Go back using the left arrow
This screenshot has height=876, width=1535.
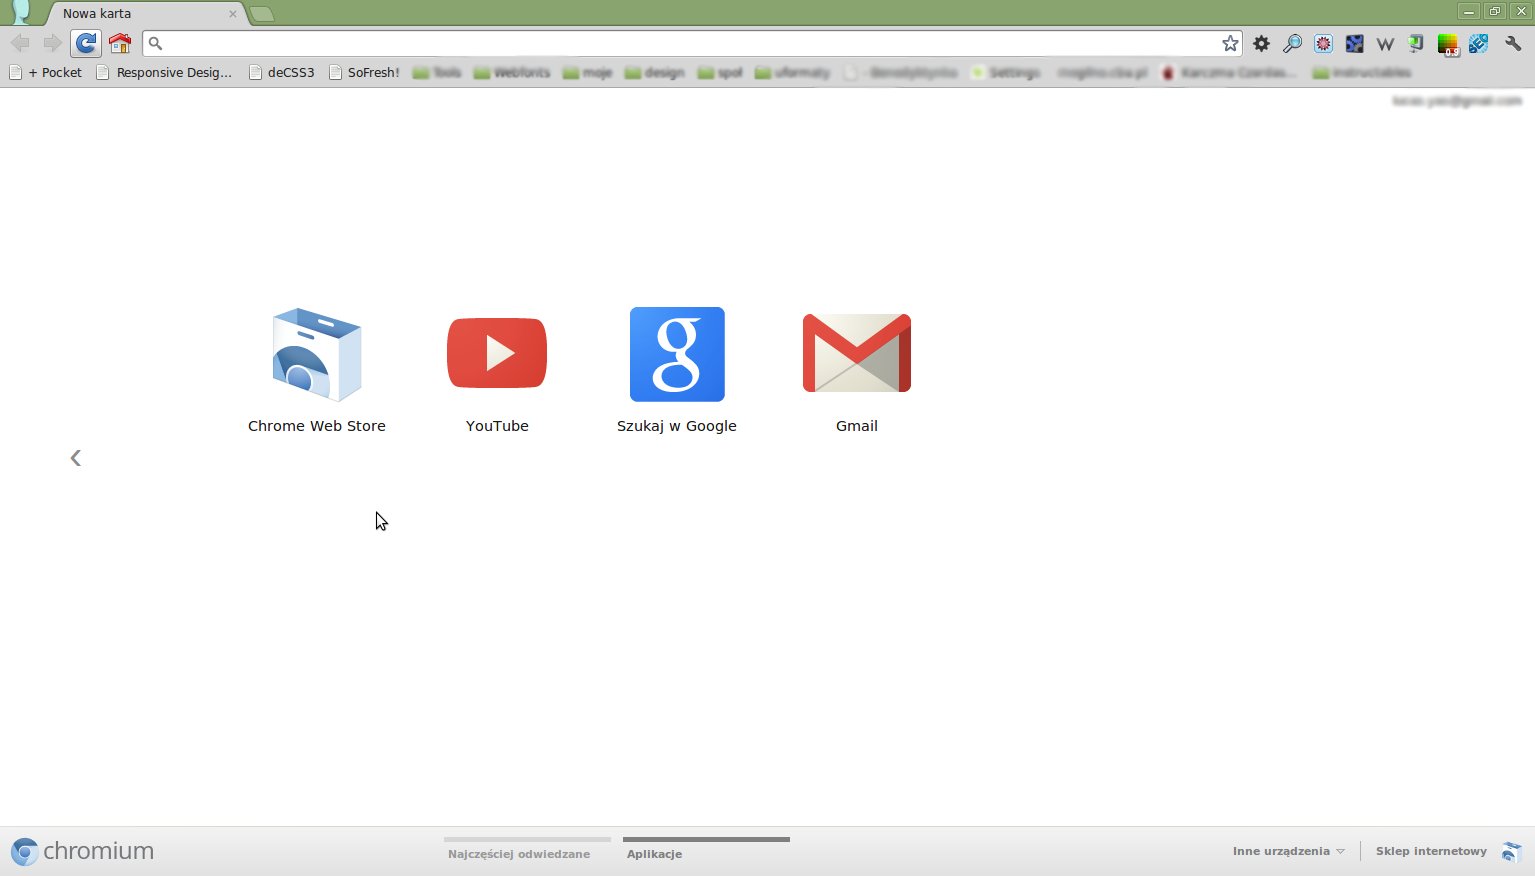coord(20,43)
